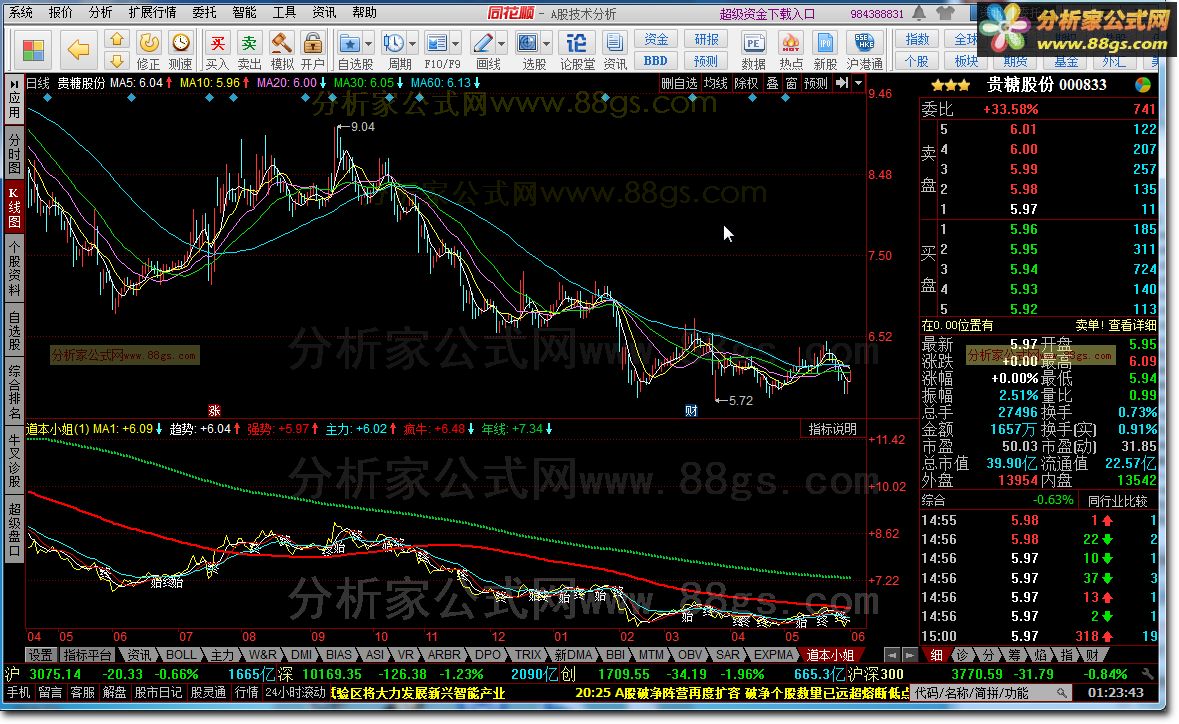
Task: Select the 分时图 sidebar tab
Action: point(14,155)
